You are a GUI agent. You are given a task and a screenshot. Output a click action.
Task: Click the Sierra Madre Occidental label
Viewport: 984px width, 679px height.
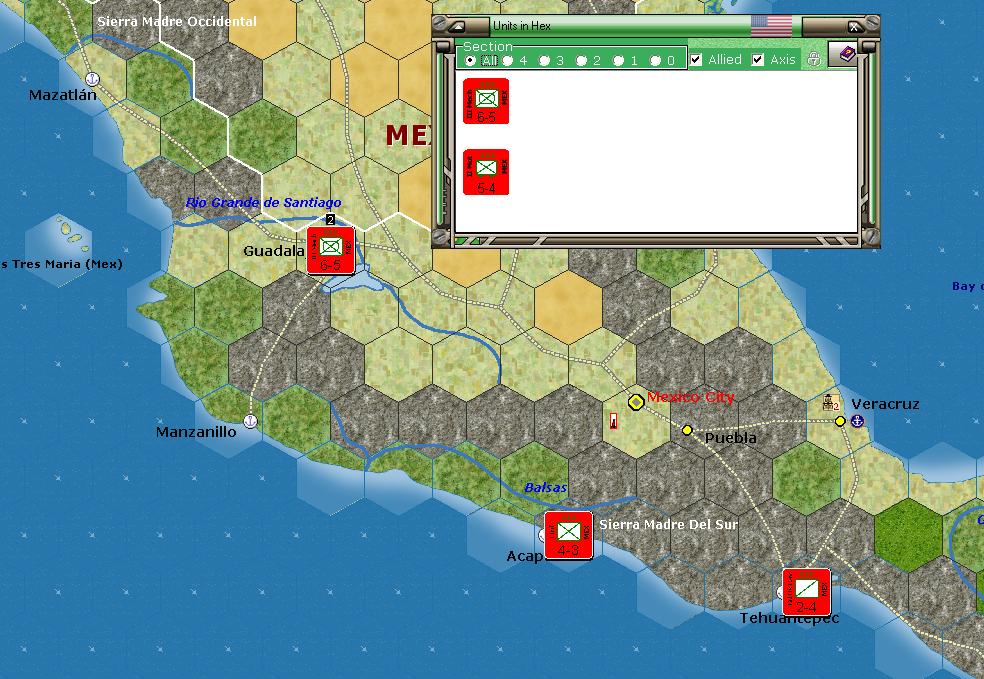click(177, 21)
